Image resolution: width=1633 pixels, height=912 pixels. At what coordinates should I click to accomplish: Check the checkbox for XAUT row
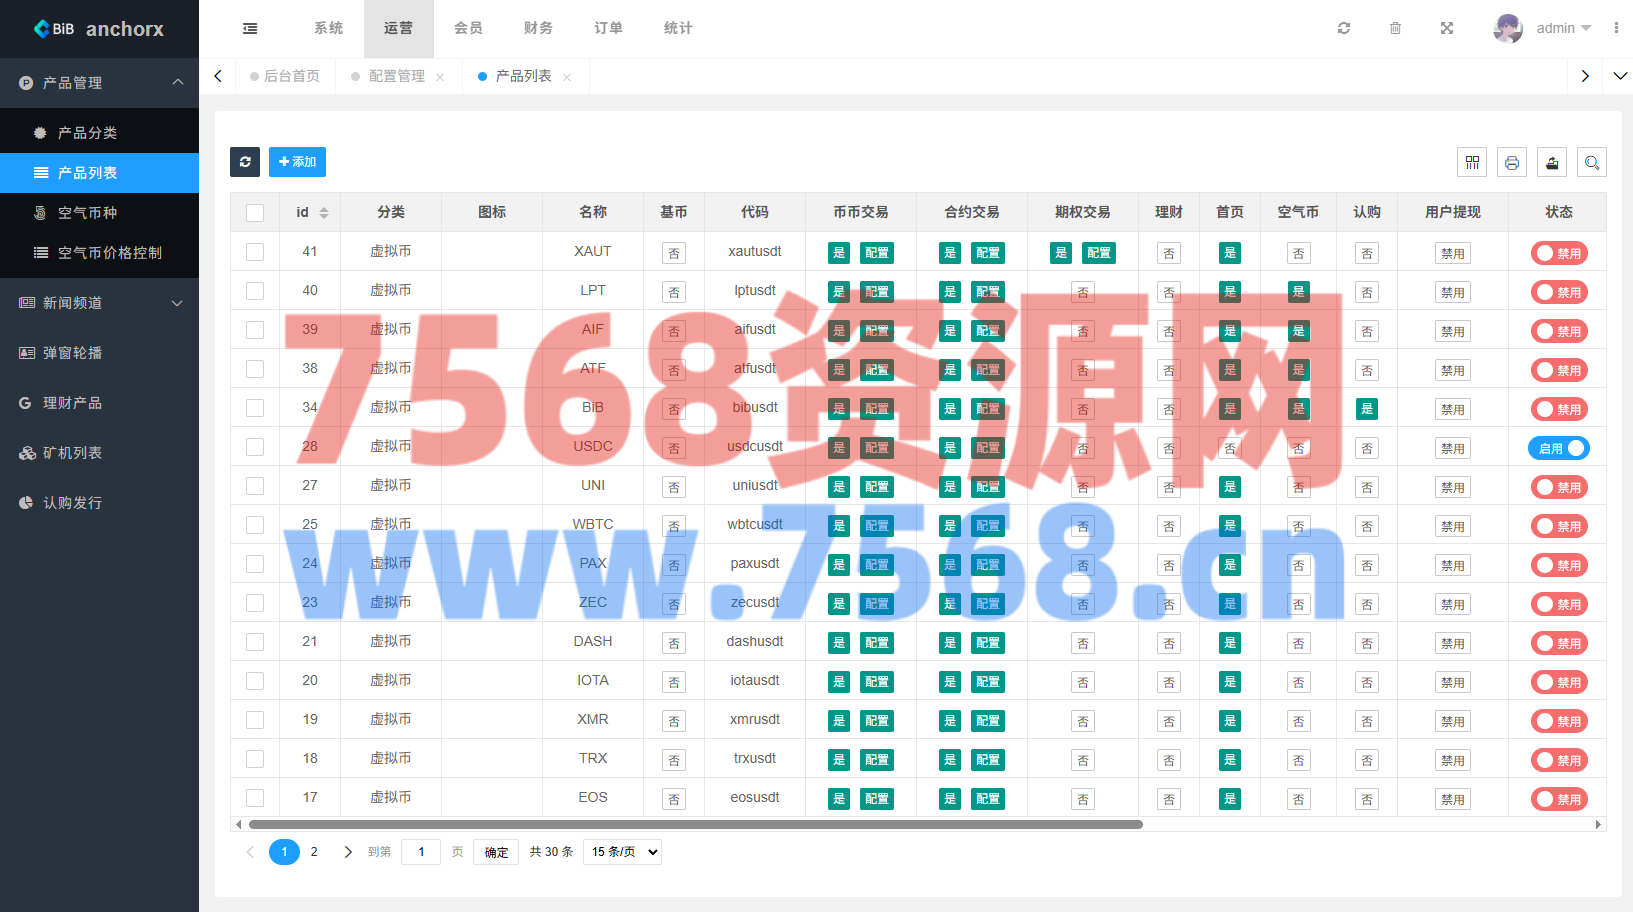[255, 252]
